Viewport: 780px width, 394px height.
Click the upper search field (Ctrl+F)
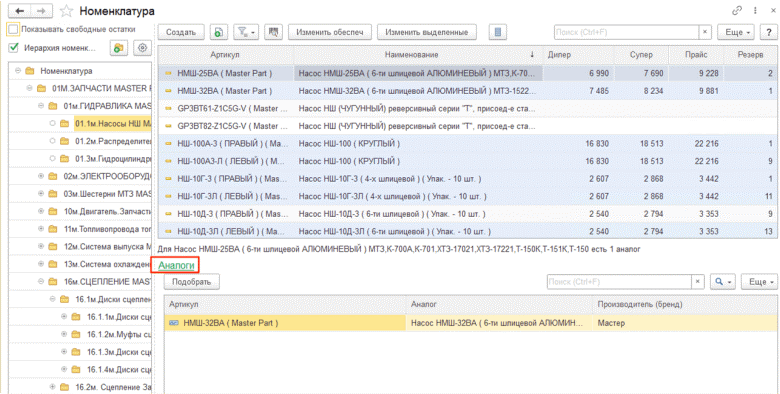[x=627, y=32]
